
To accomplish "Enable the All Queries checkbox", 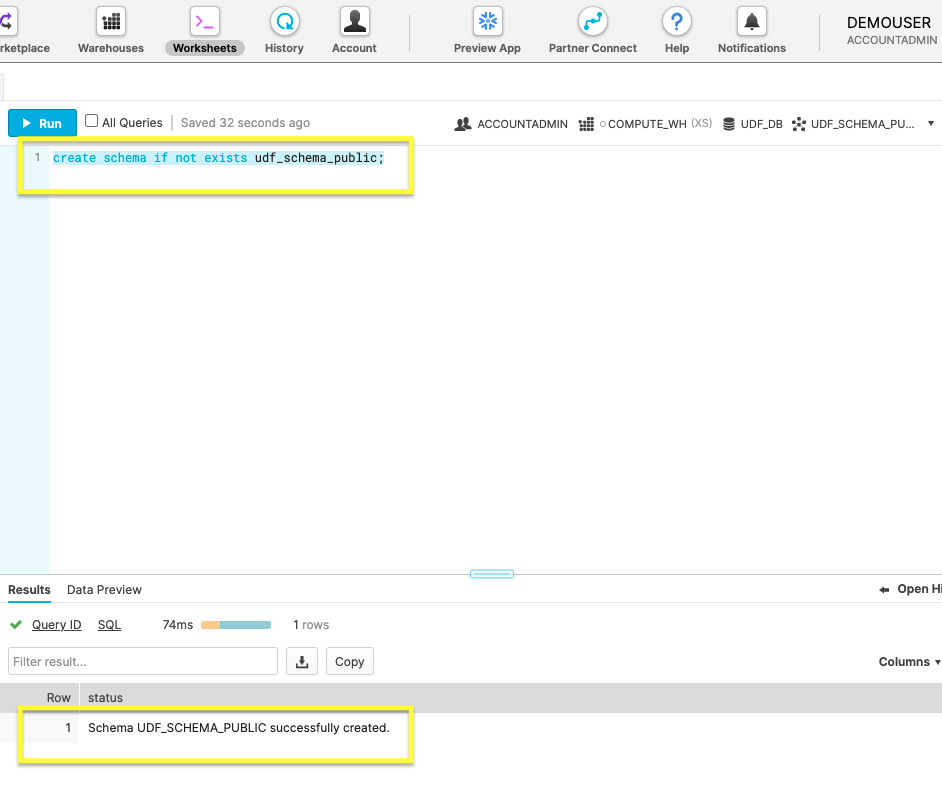I will (x=92, y=121).
